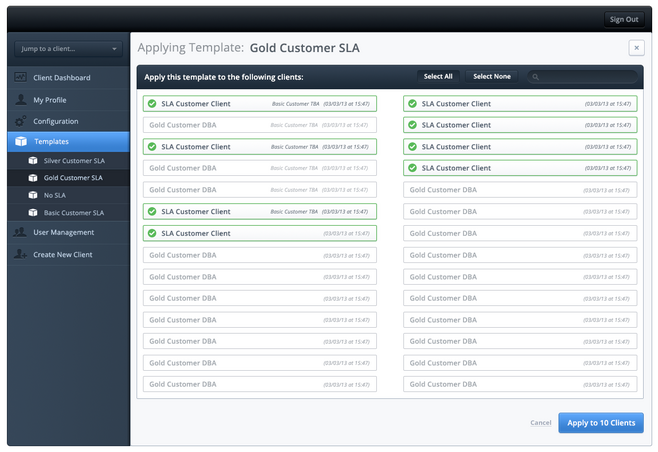The width and height of the screenshot is (658, 452).
Task: Click the Cancel link
Action: [x=540, y=423]
